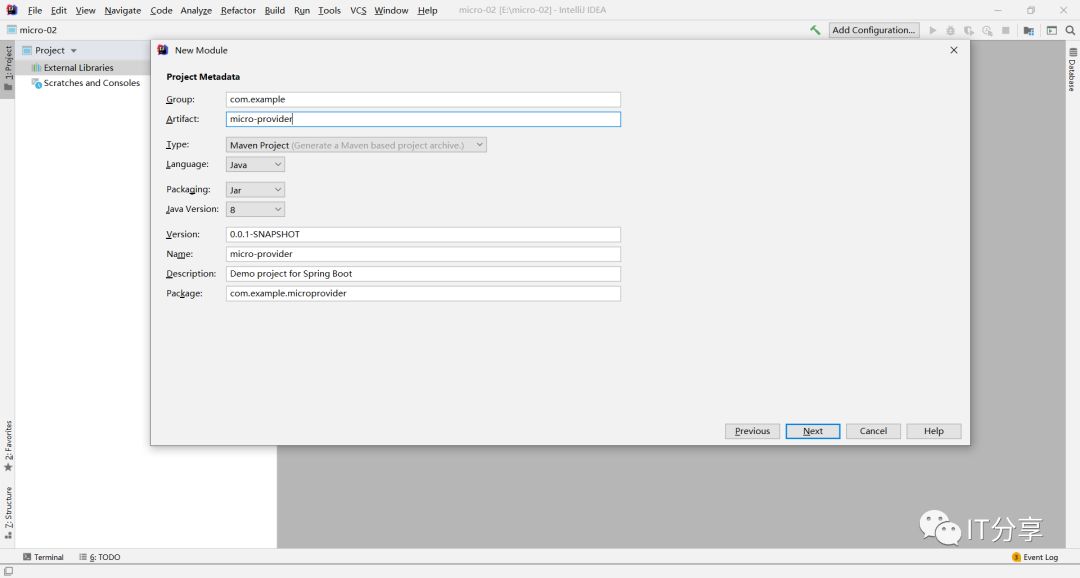Open the Navigate menu
Viewport: 1080px width, 578px height.
pos(123,10)
